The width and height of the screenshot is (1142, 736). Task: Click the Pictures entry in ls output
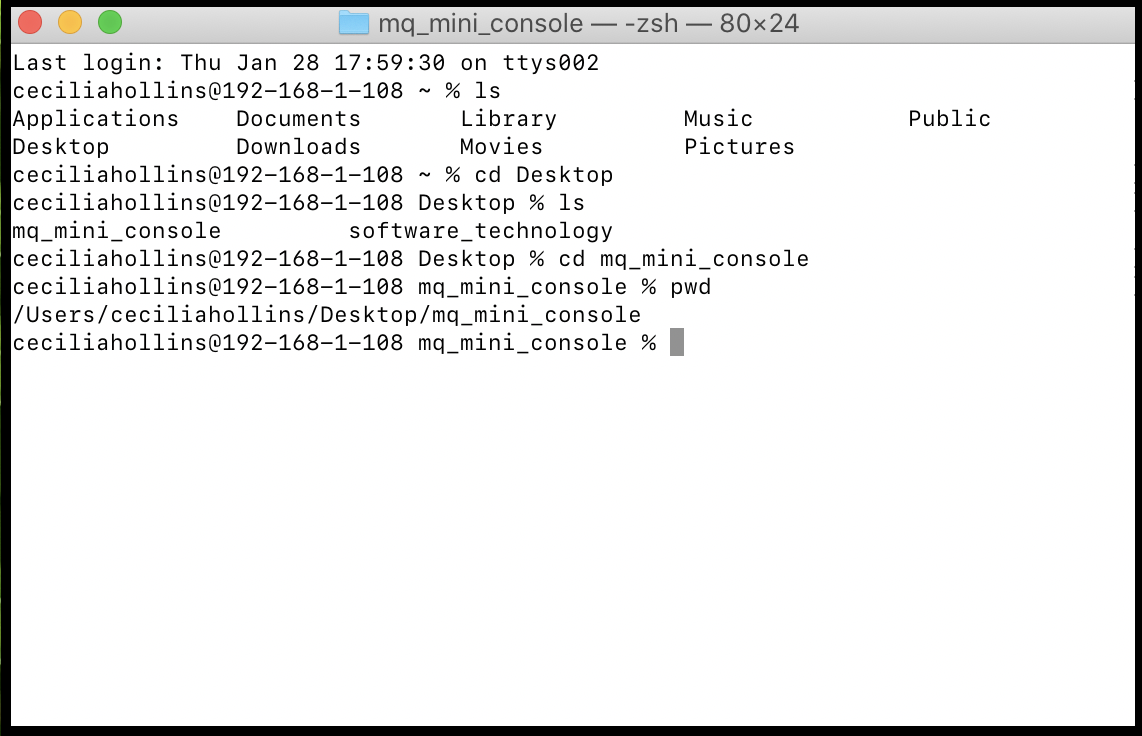(739, 147)
